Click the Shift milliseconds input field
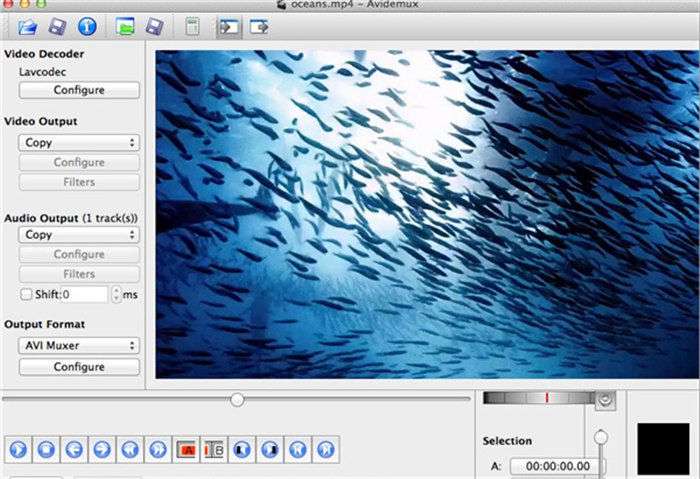 pos(85,295)
